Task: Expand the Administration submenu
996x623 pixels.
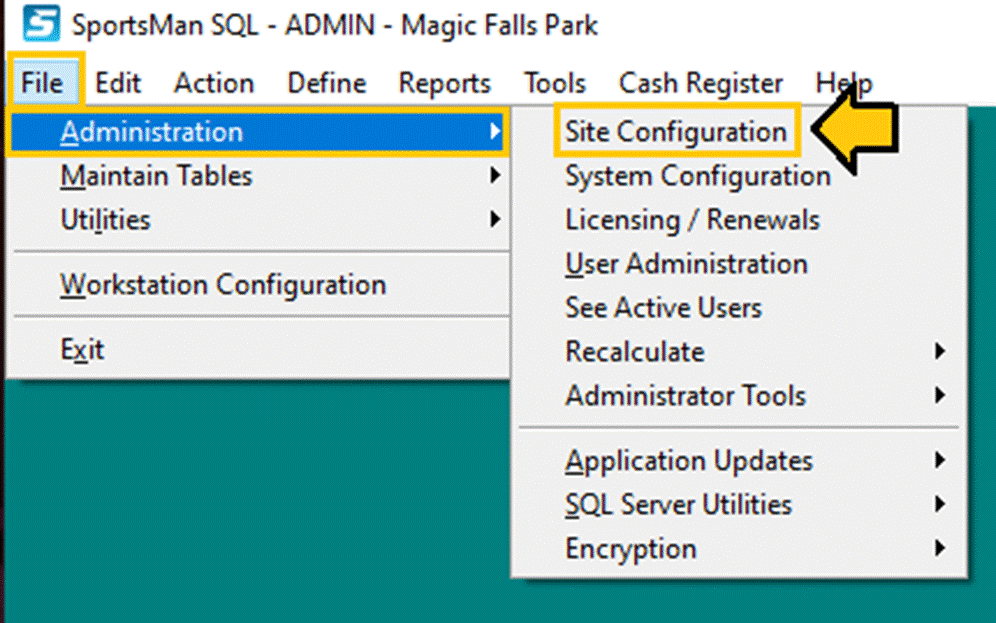Action: click(152, 132)
